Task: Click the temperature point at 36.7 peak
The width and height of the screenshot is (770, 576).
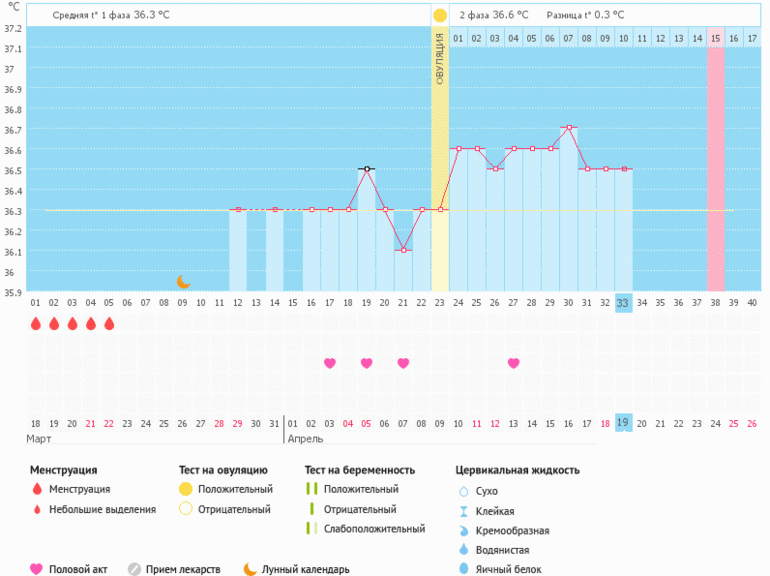Action: (568, 128)
